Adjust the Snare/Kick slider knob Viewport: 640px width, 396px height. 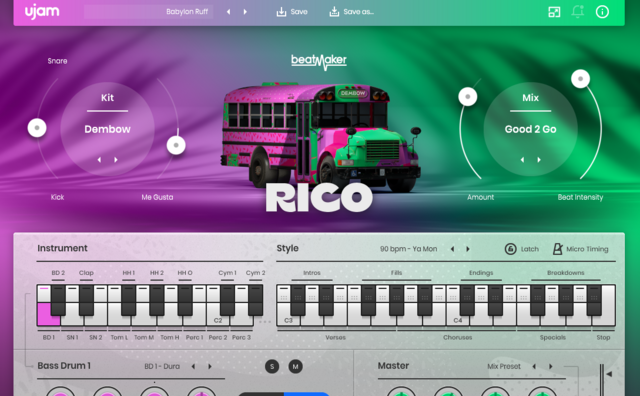pyautogui.click(x=37, y=128)
